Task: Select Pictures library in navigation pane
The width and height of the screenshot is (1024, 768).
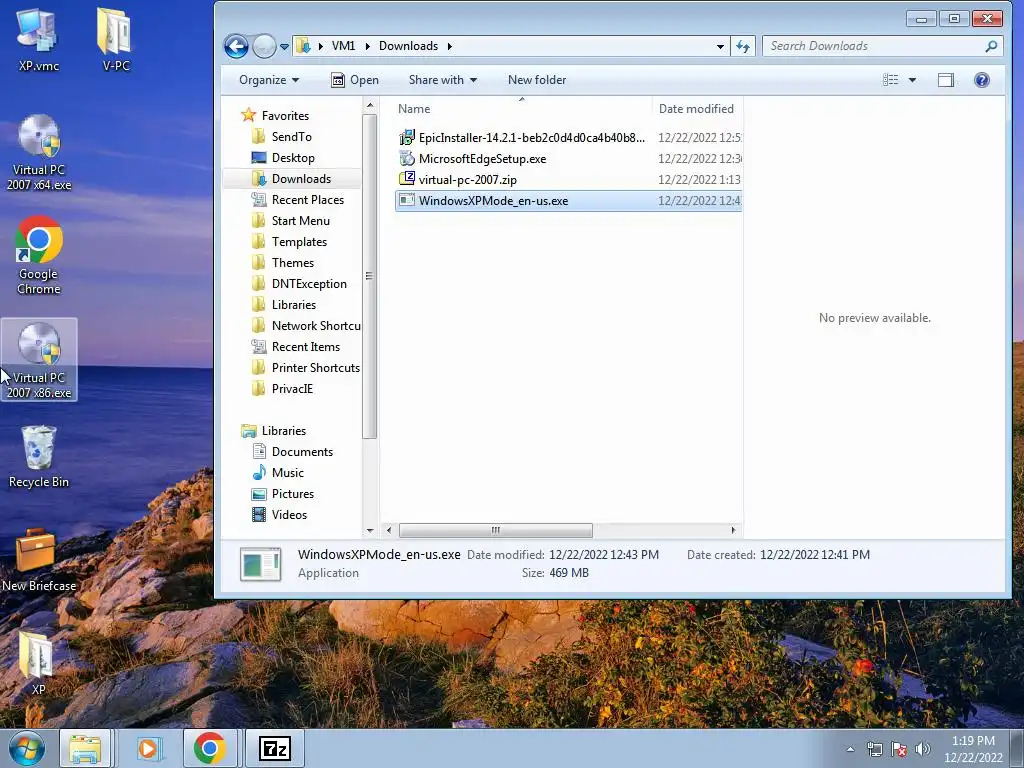Action: (x=293, y=494)
